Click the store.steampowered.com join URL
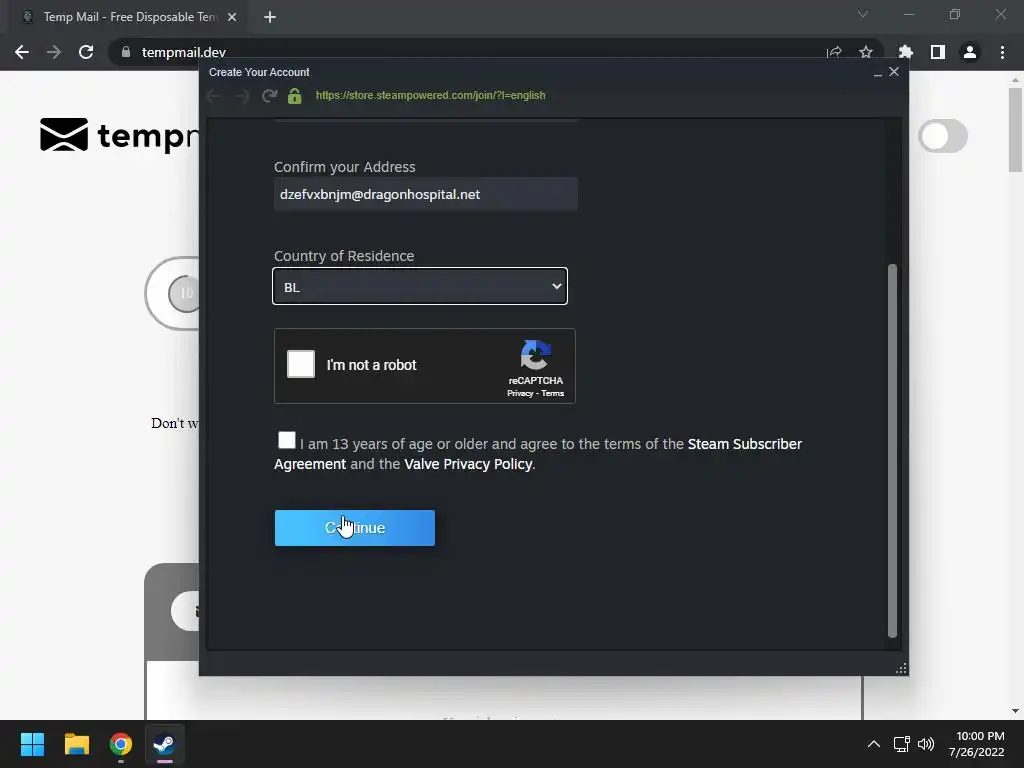The width and height of the screenshot is (1024, 768). pyautogui.click(x=430, y=95)
